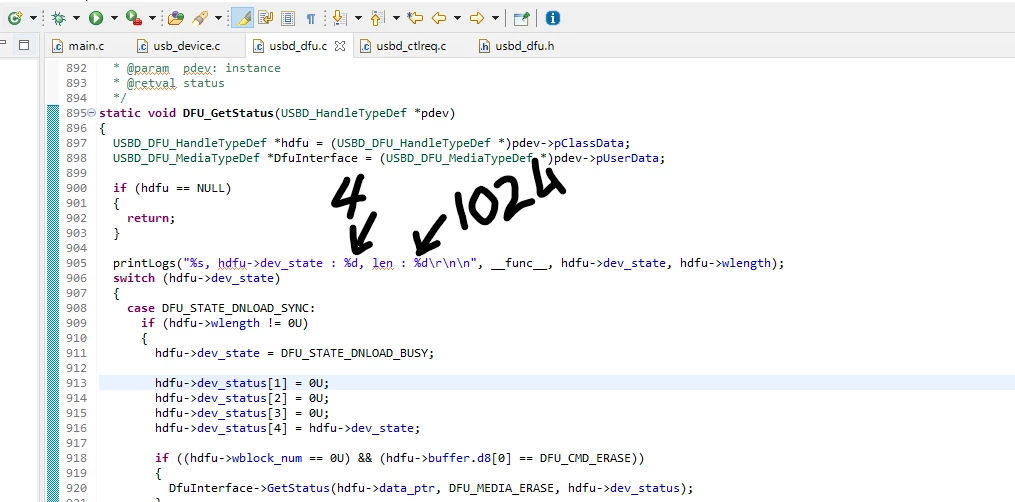This screenshot has width=1015, height=502.
Task: Click '@retval' in the comment line 893
Action: coord(151,83)
